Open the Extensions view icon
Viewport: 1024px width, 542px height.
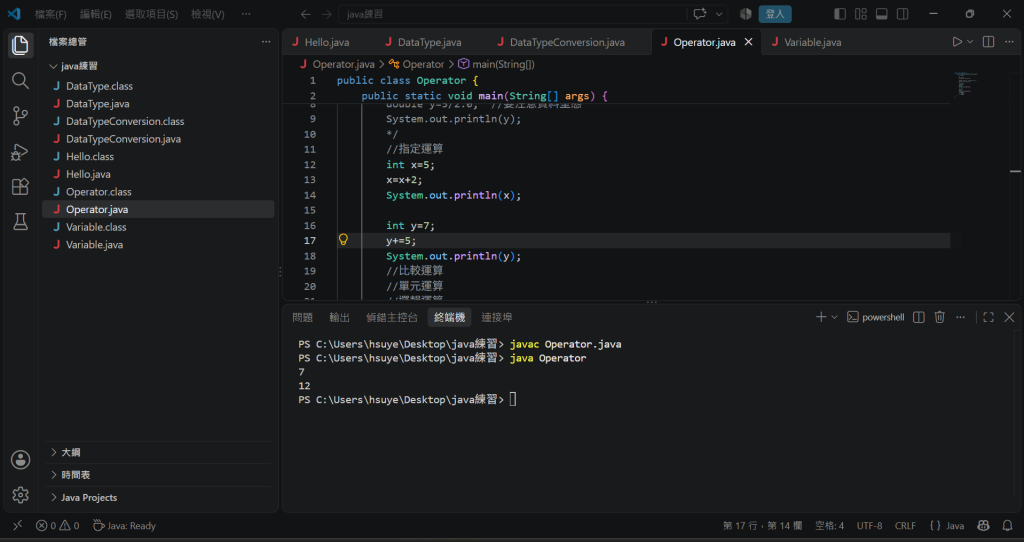coord(20,187)
